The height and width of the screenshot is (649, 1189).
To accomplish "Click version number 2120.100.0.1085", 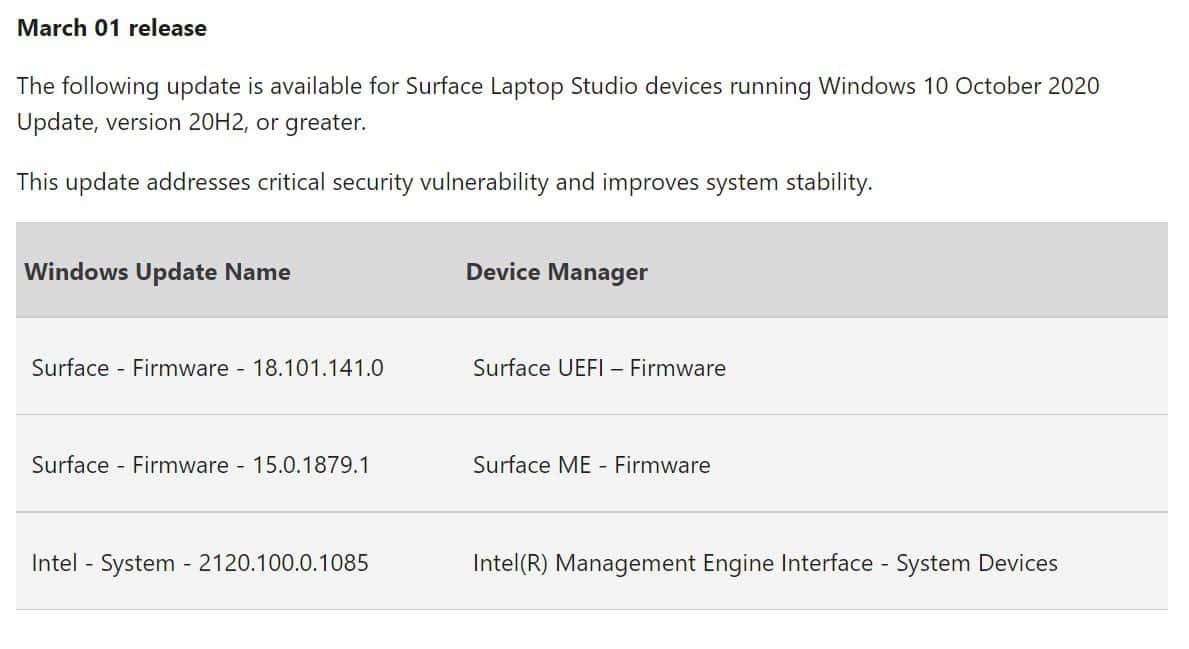I will point(284,563).
